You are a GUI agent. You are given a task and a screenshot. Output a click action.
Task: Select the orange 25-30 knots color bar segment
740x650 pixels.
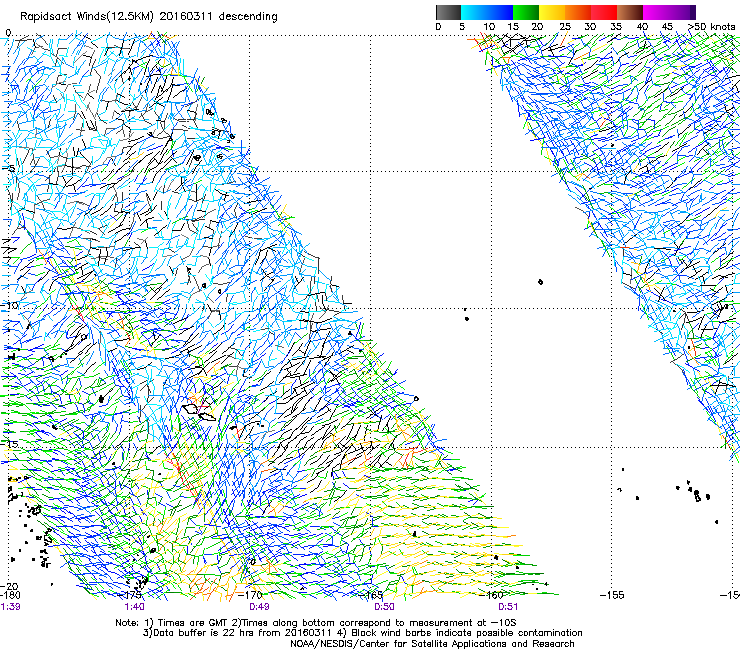click(x=578, y=12)
